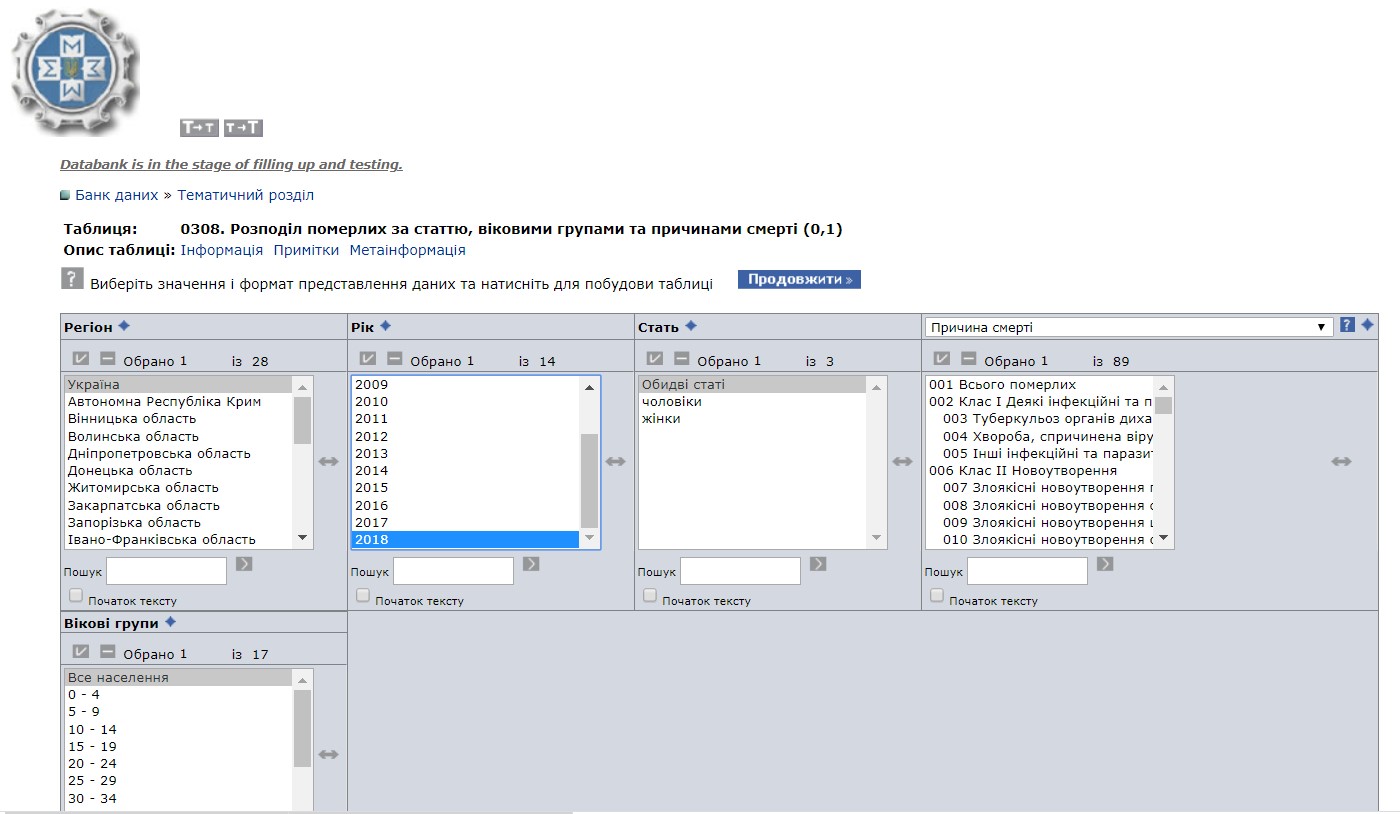1400x814 pixels.
Task: Select all values in Регіон list
Action: tap(81, 359)
